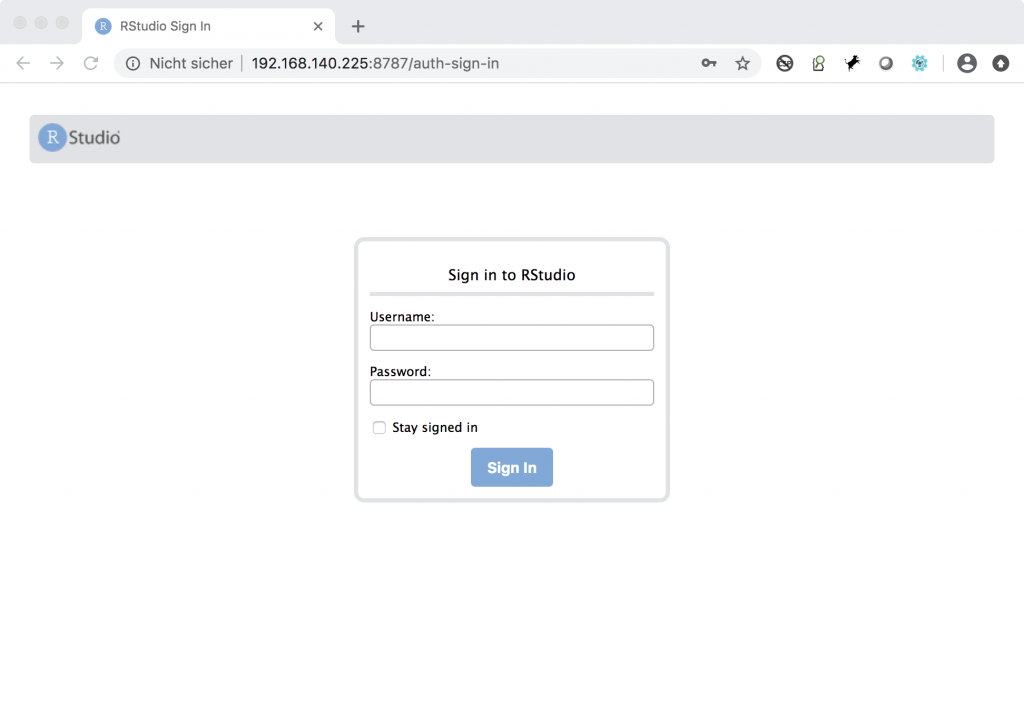Click the RStudio logo in header
Image resolution: width=1024 pixels, height=728 pixels.
pyautogui.click(x=80, y=138)
